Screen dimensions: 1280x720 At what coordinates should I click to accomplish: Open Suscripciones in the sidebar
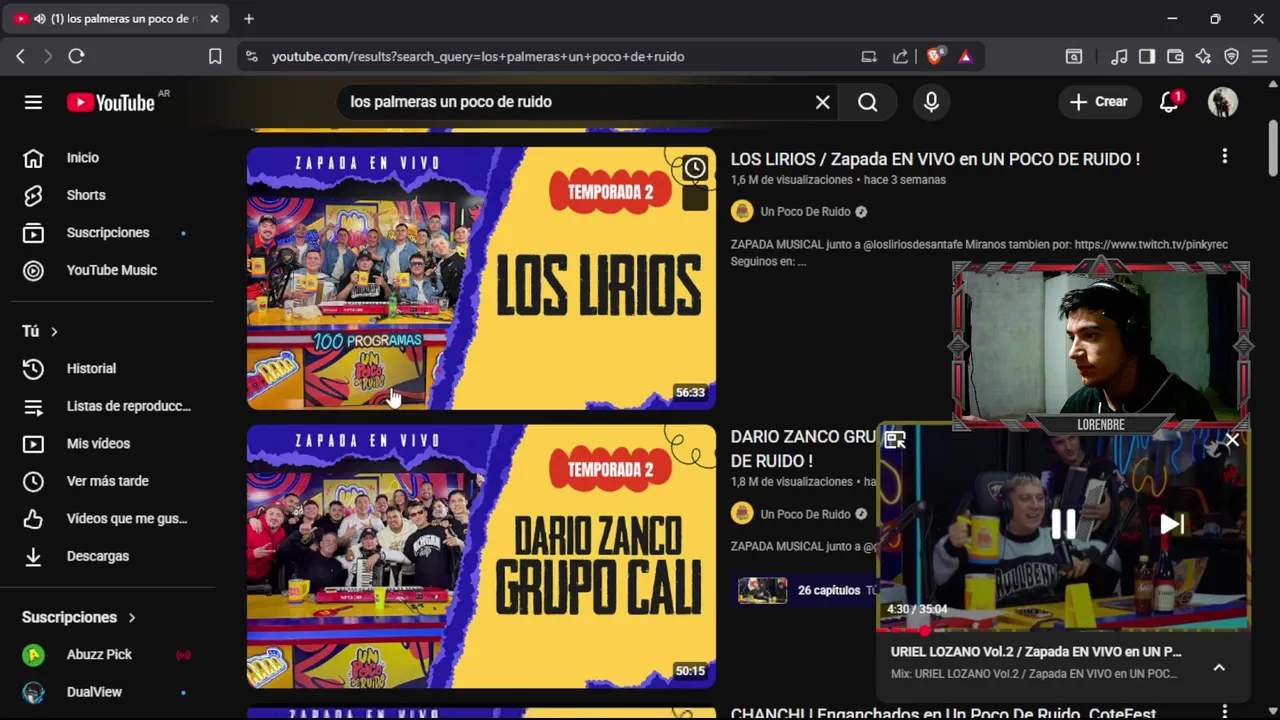(108, 232)
